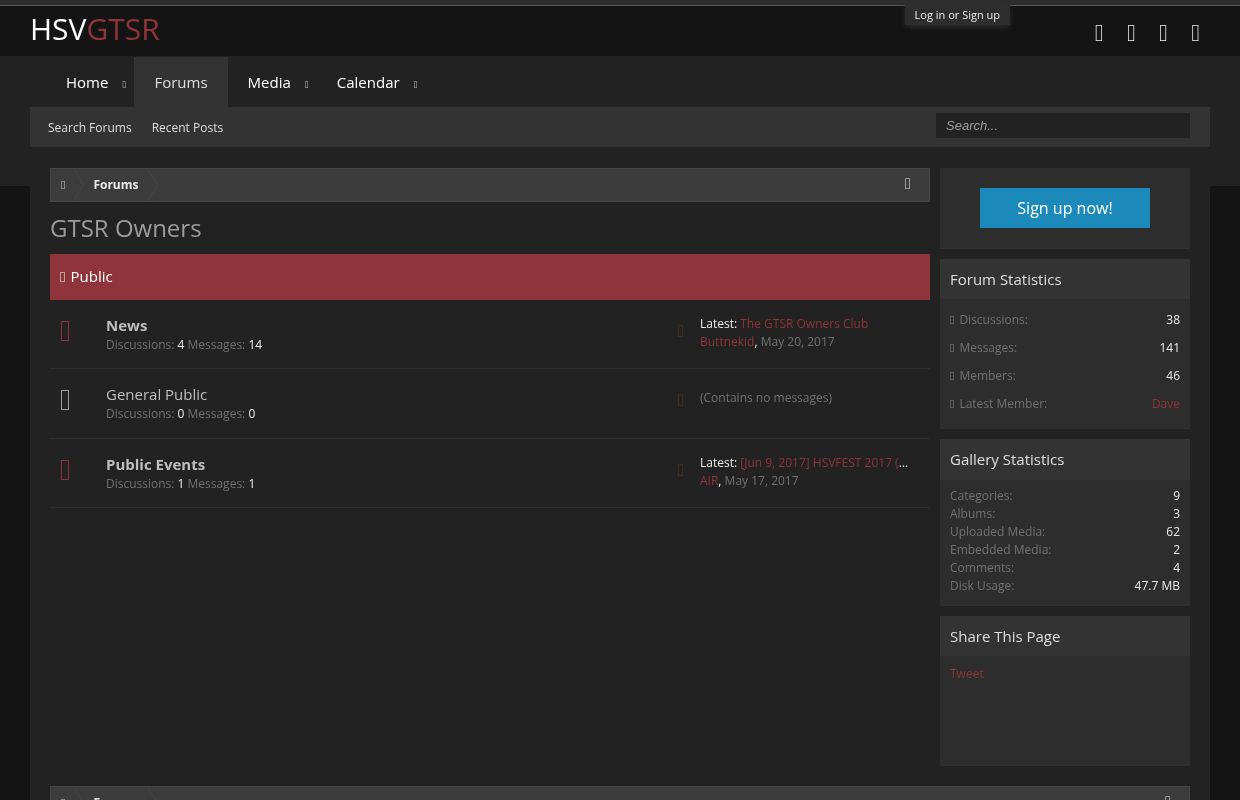Click the Share This Page heading
Screen dimensions: 1240x800
1005,636
